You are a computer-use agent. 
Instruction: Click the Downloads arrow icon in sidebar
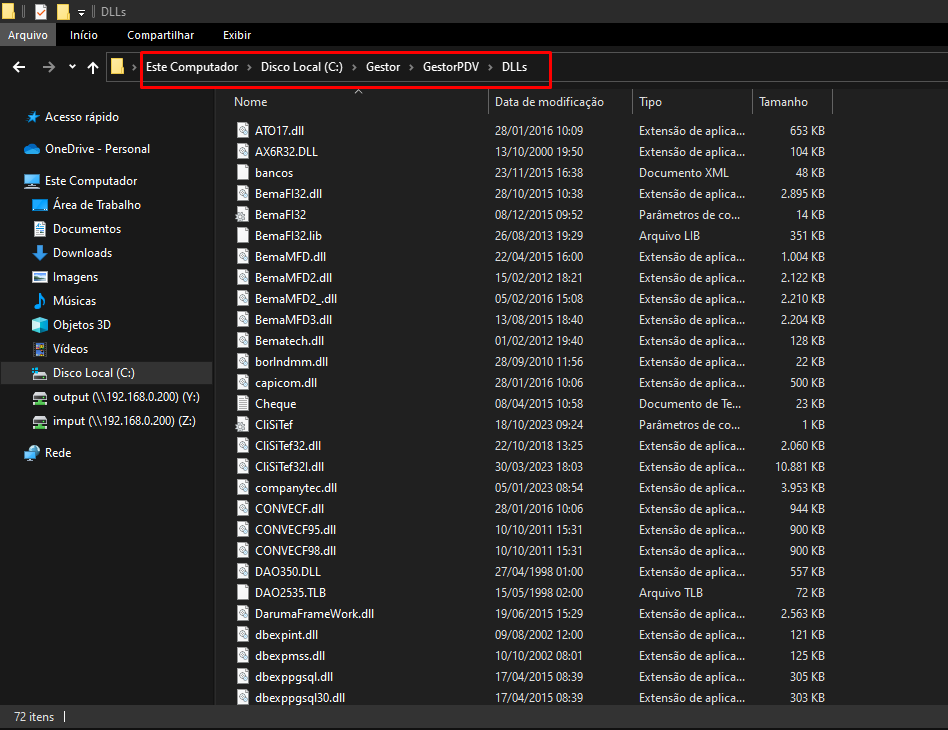pos(40,253)
